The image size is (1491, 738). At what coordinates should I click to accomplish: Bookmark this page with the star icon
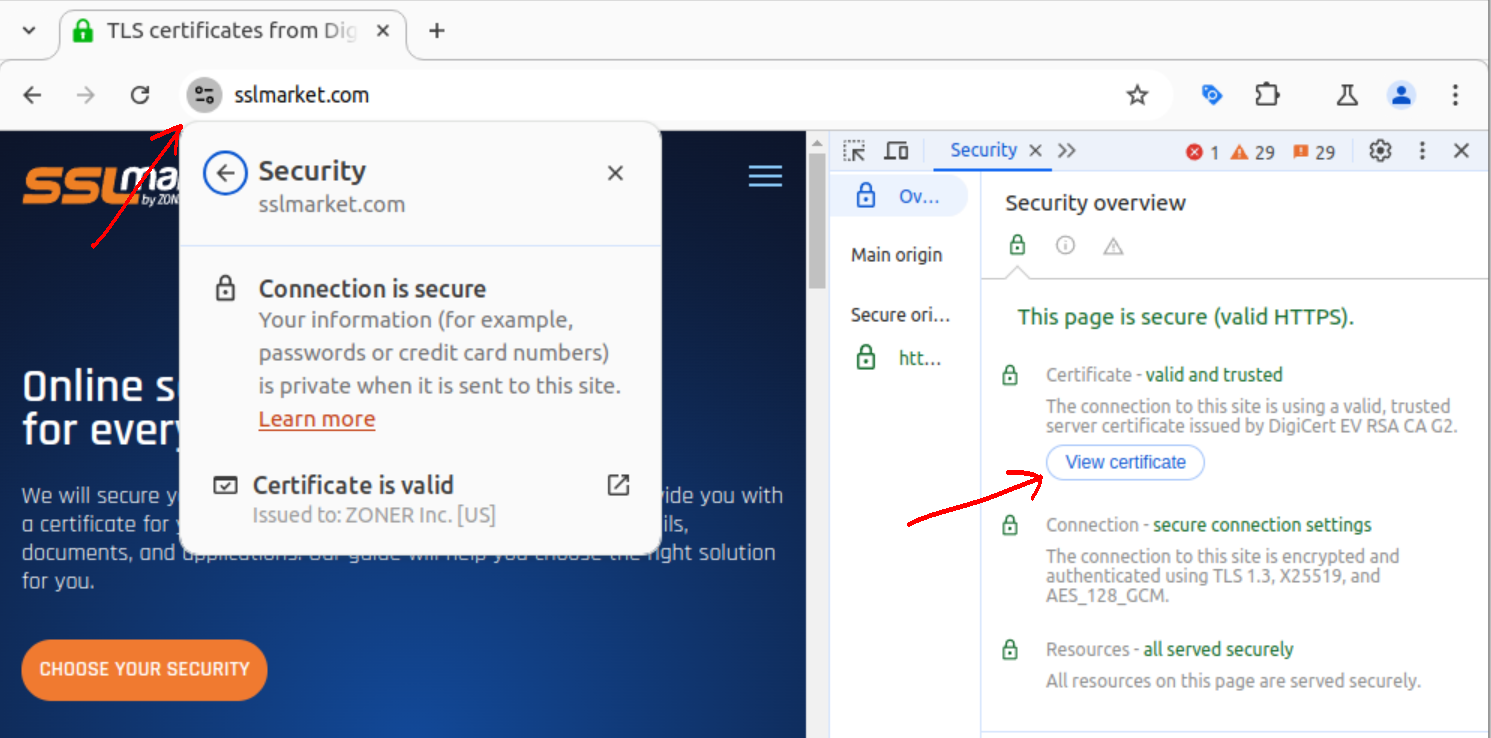[1137, 95]
